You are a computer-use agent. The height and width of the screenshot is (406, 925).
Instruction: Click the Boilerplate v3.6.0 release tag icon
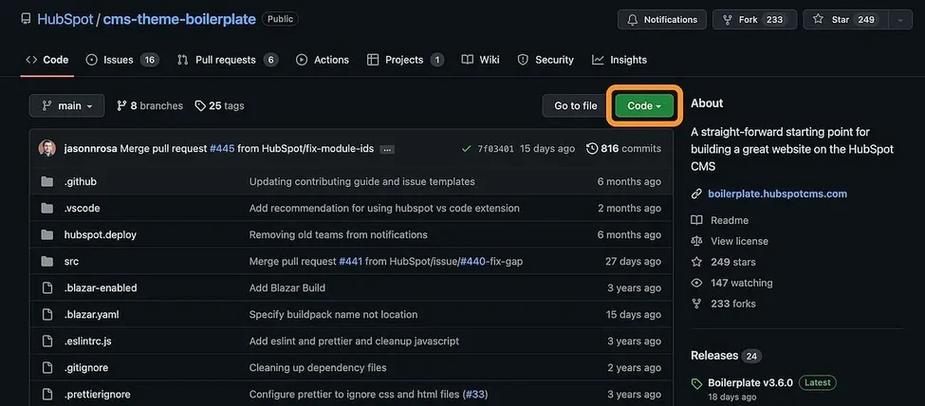(697, 384)
